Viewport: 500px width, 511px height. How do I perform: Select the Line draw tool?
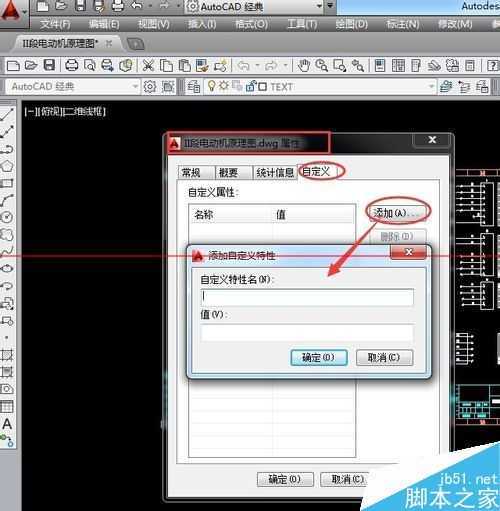(7, 115)
